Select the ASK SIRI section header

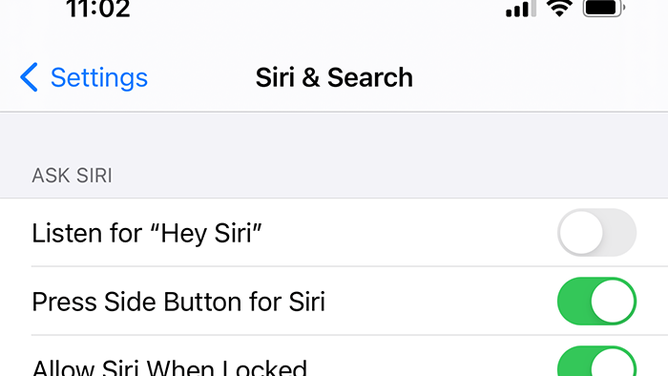[x=72, y=175]
